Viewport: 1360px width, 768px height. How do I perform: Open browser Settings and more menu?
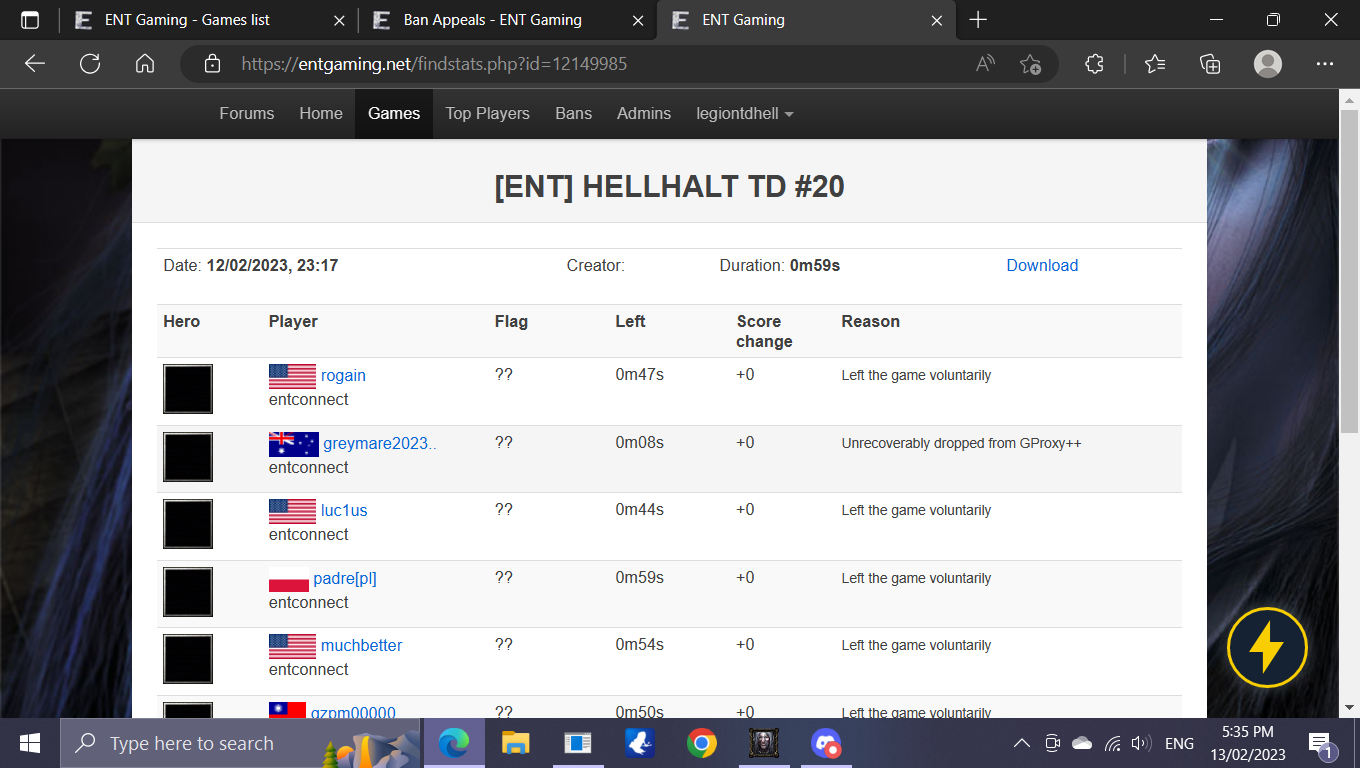point(1325,64)
